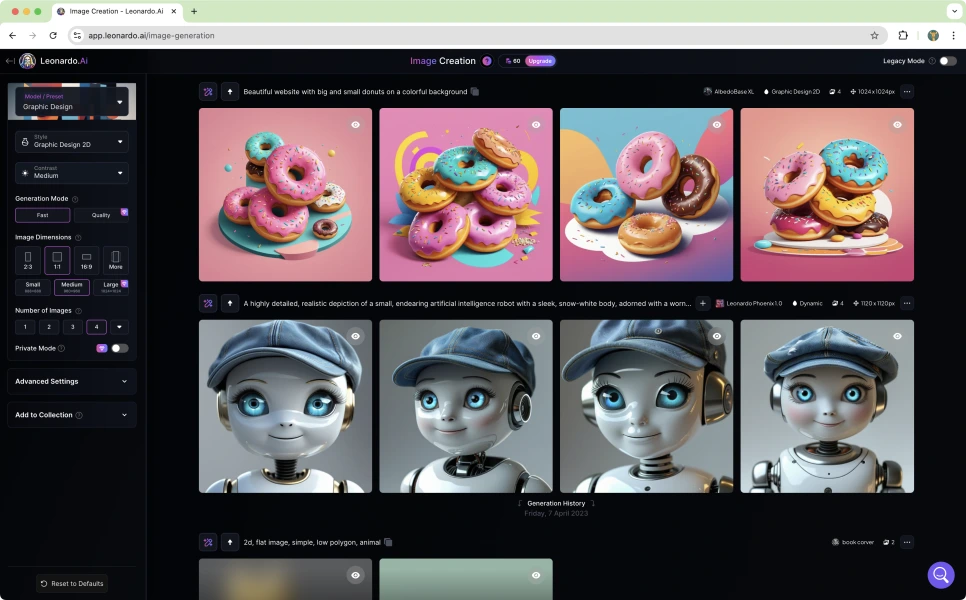Open the second donut image thumbnail
This screenshot has width=966, height=600.
466,195
